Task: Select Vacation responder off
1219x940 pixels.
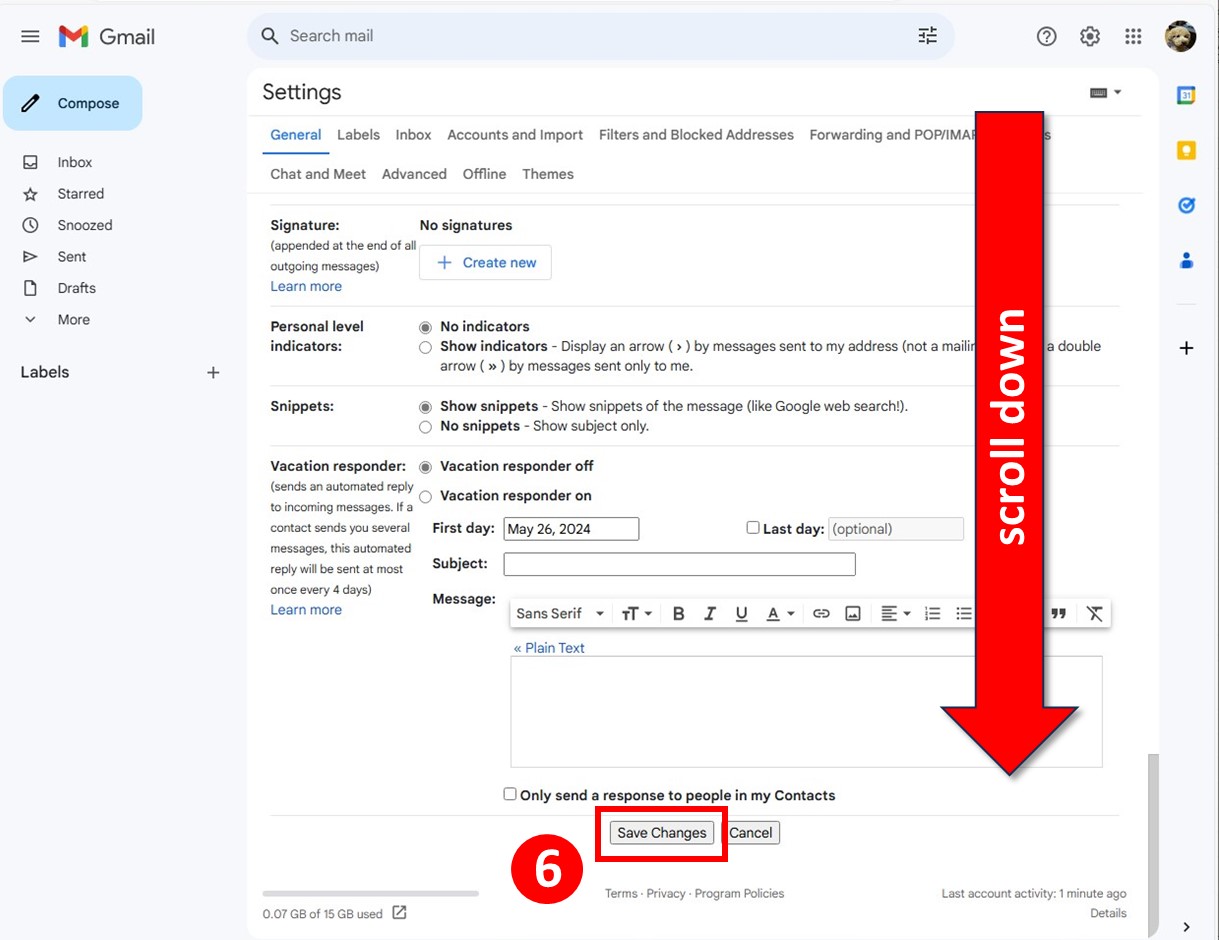Action: [426, 467]
